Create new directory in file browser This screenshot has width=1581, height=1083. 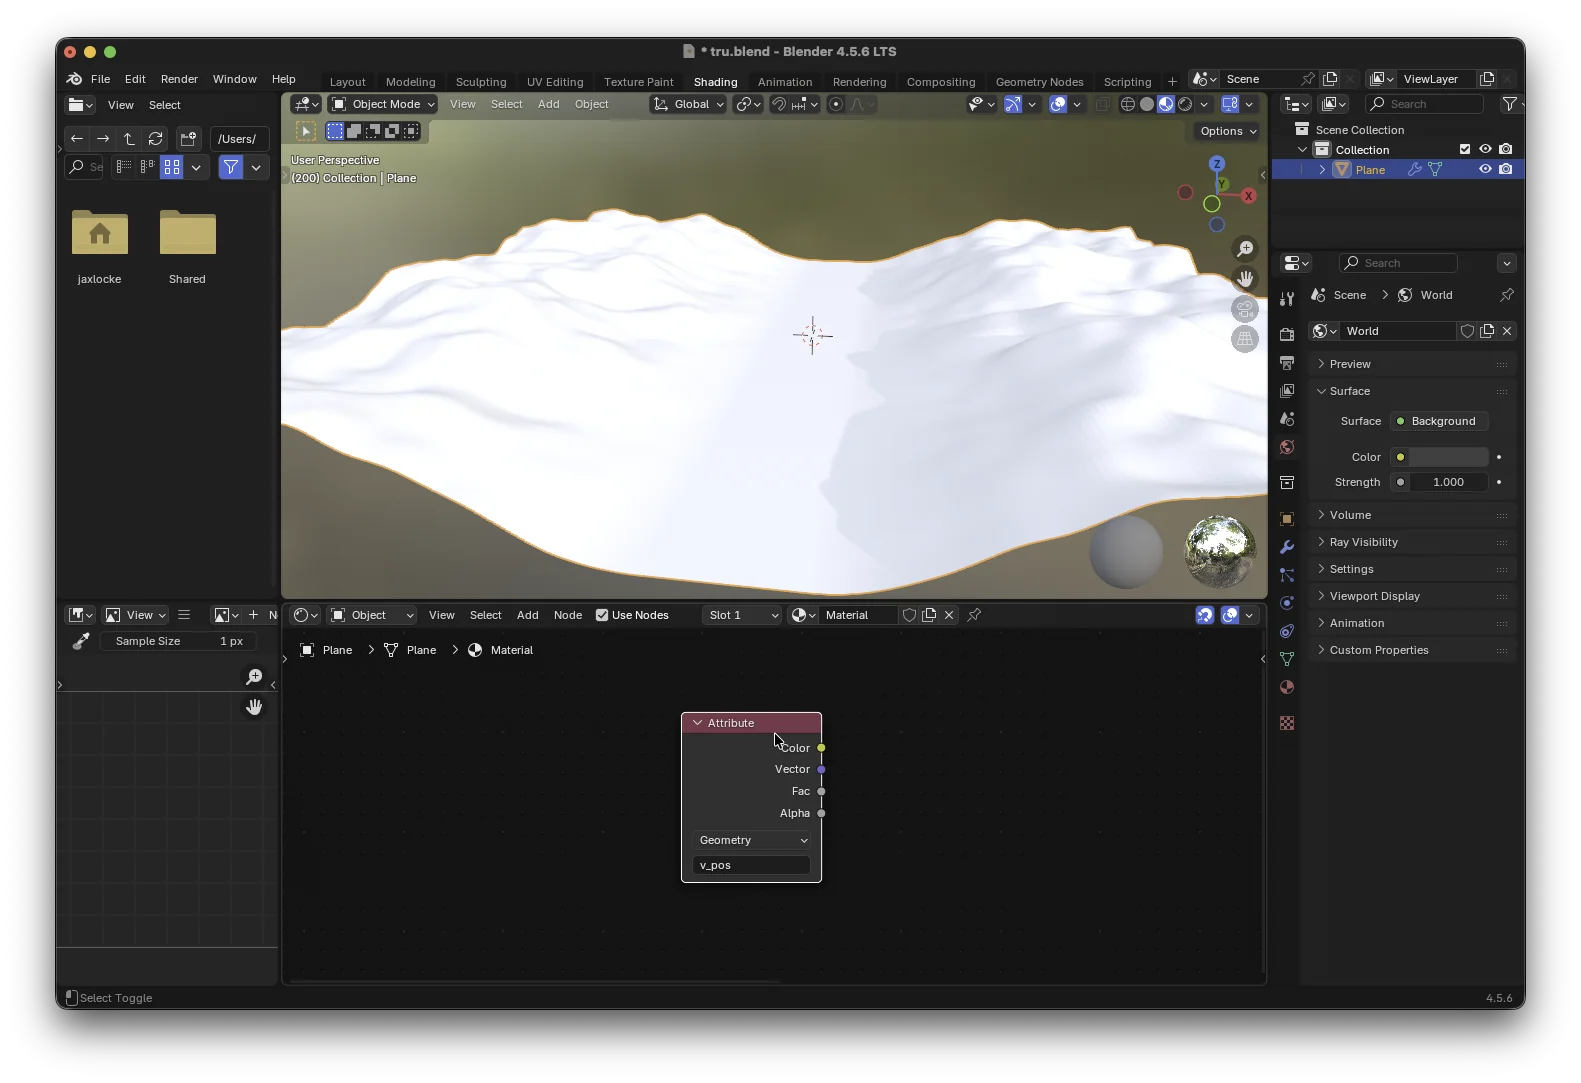[x=188, y=139]
